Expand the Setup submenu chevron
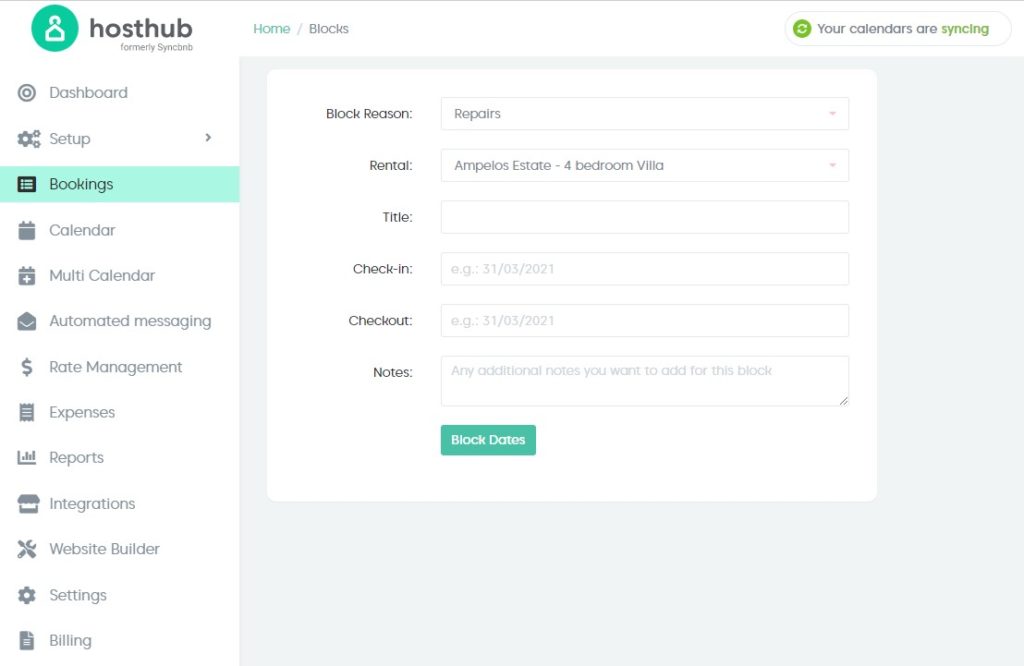 [x=208, y=138]
